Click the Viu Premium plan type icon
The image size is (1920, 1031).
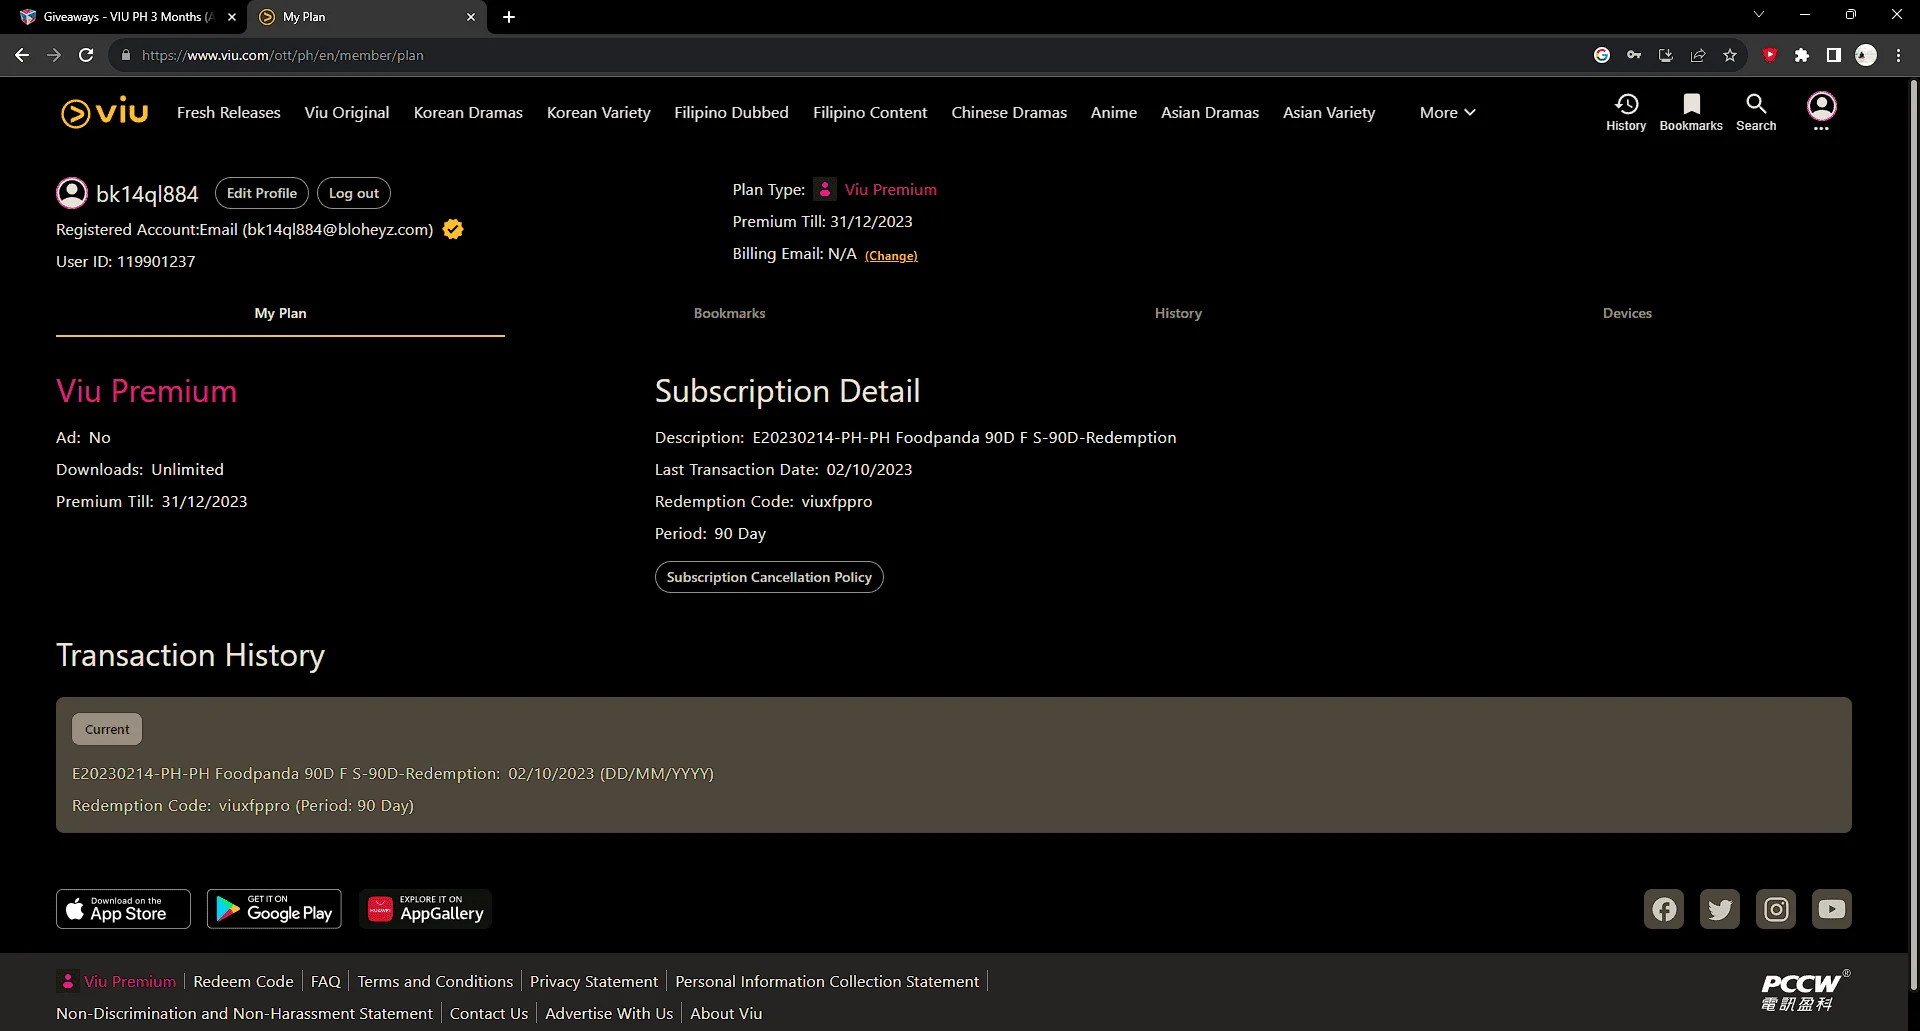825,189
